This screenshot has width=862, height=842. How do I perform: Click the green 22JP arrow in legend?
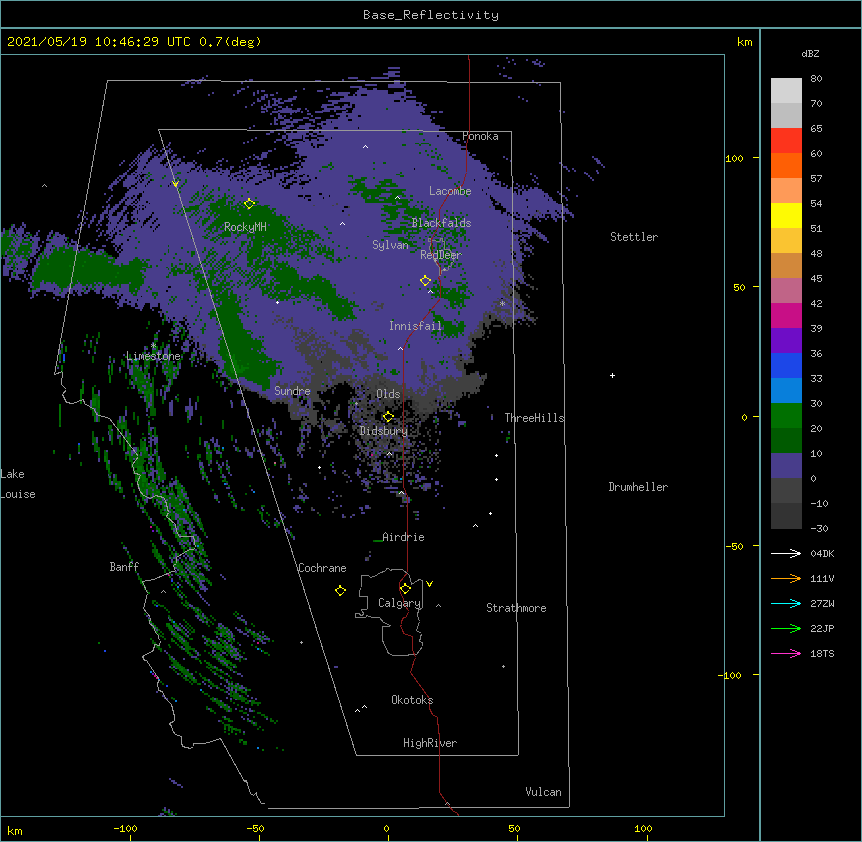click(786, 628)
